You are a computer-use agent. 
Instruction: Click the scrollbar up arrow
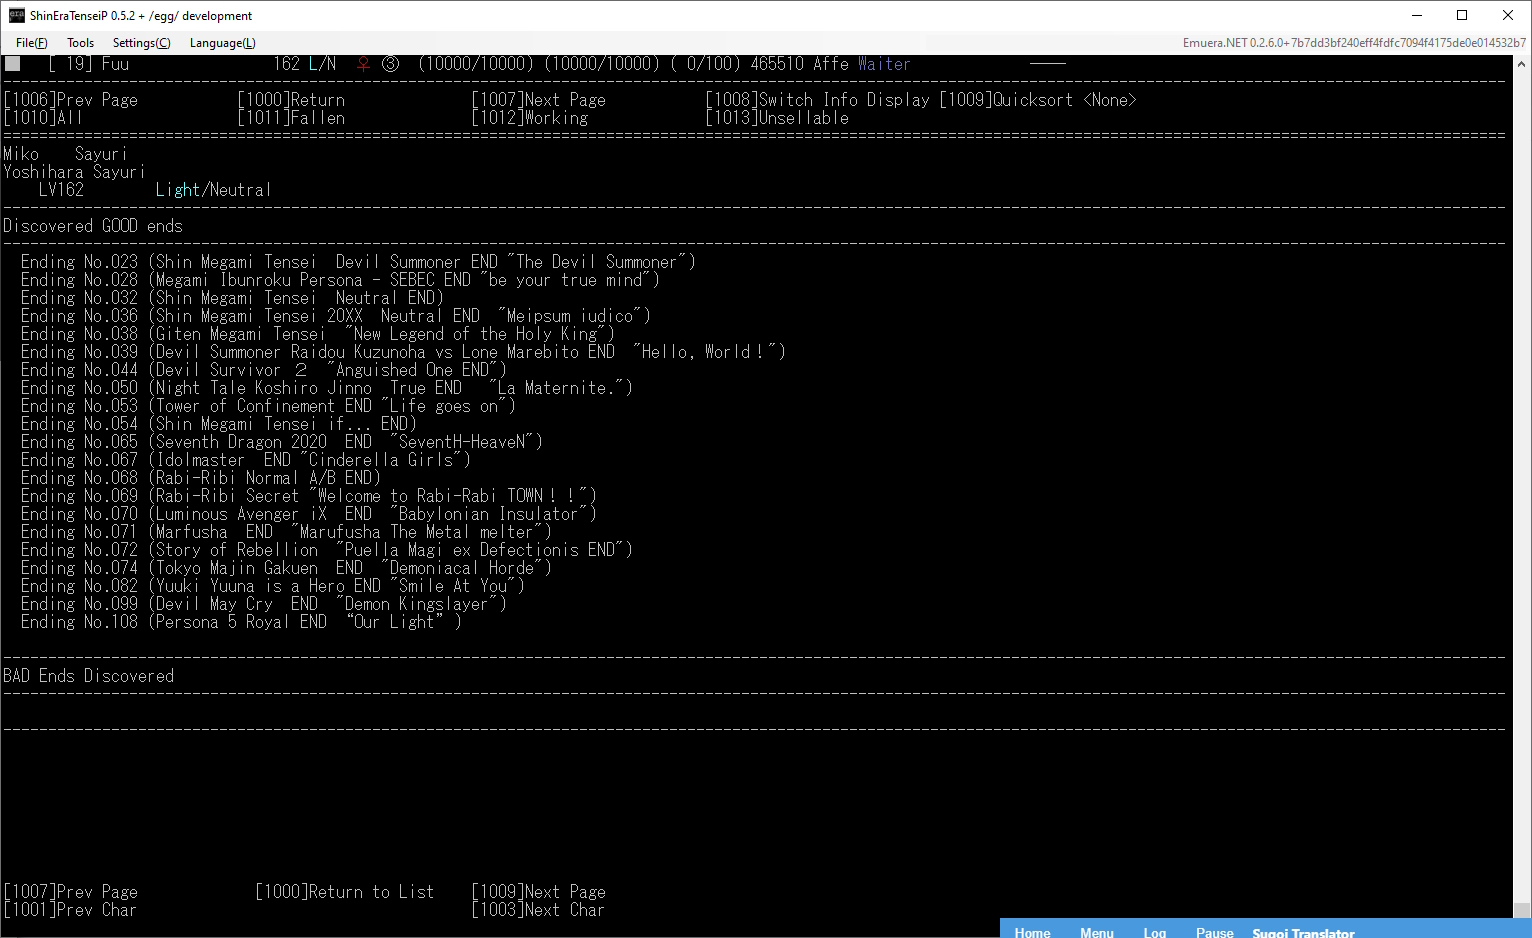pos(1522,63)
